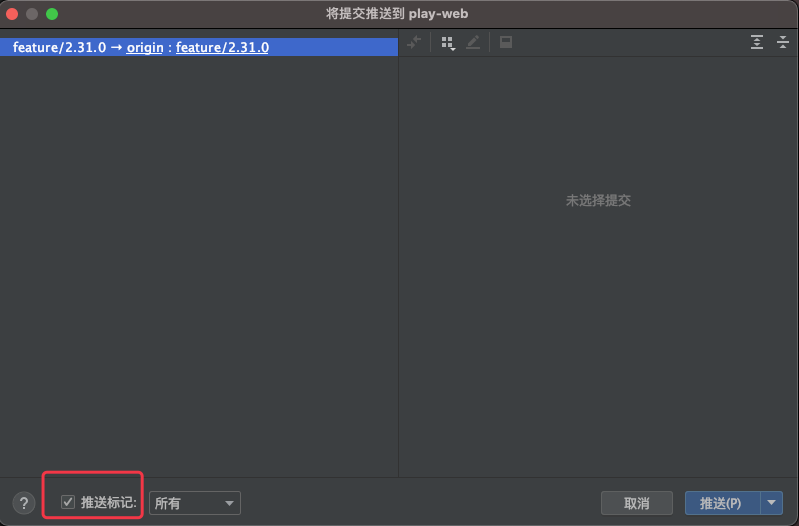The height and width of the screenshot is (526, 799).
Task: Click the origin remote link
Action: click(145, 47)
